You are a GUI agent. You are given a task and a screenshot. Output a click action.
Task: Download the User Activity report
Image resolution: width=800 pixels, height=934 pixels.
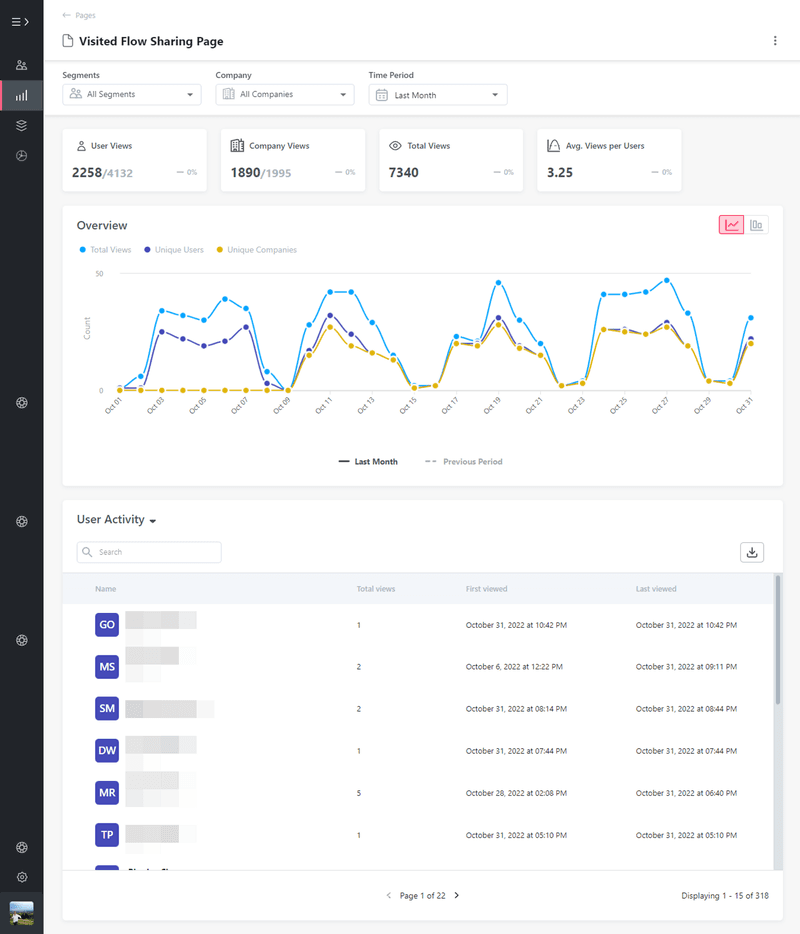(752, 551)
